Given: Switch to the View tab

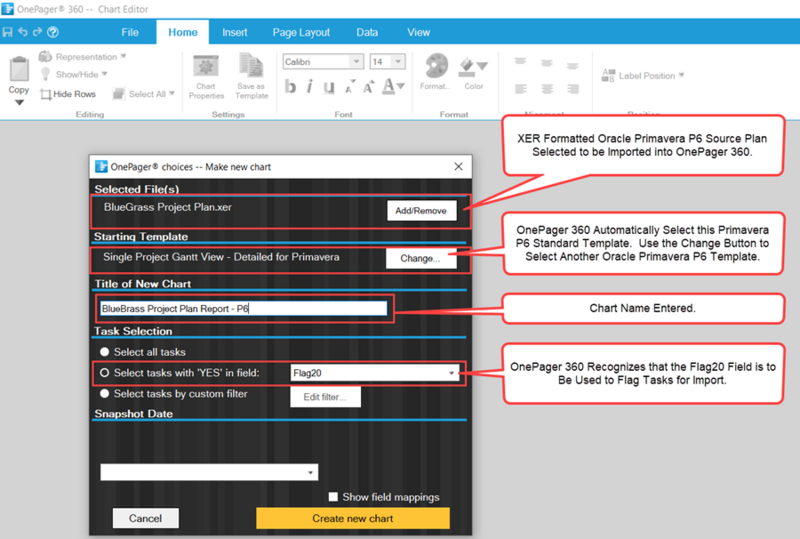Looking at the screenshot, I should pyautogui.click(x=418, y=32).
